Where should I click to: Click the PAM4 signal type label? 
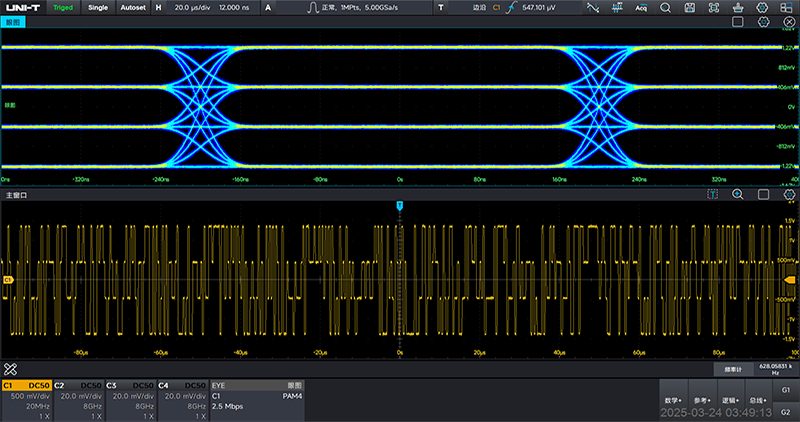coord(292,396)
